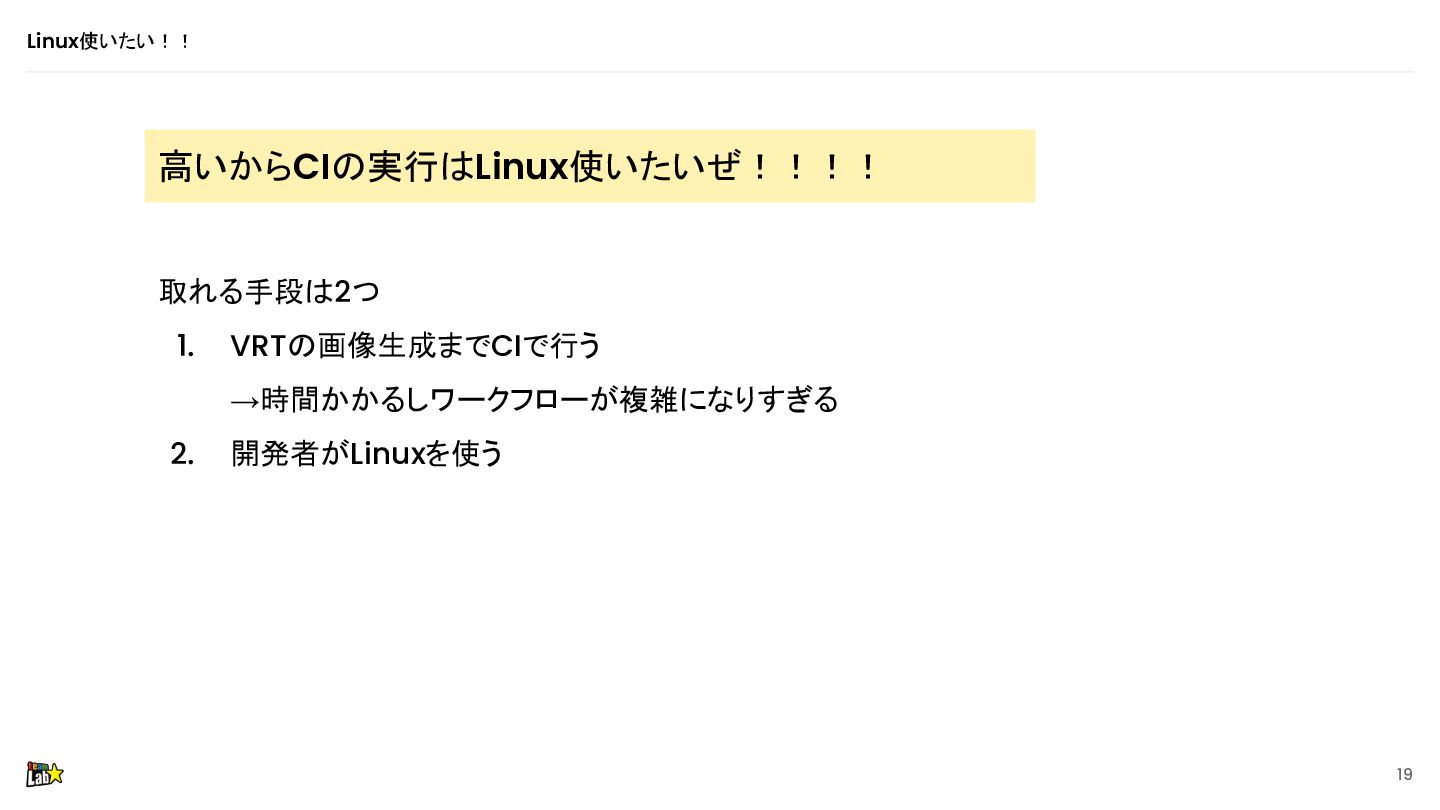Click the text '取れる手段は2つ'
Viewport: 1440px width, 810px height.
pyautogui.click(x=269, y=292)
